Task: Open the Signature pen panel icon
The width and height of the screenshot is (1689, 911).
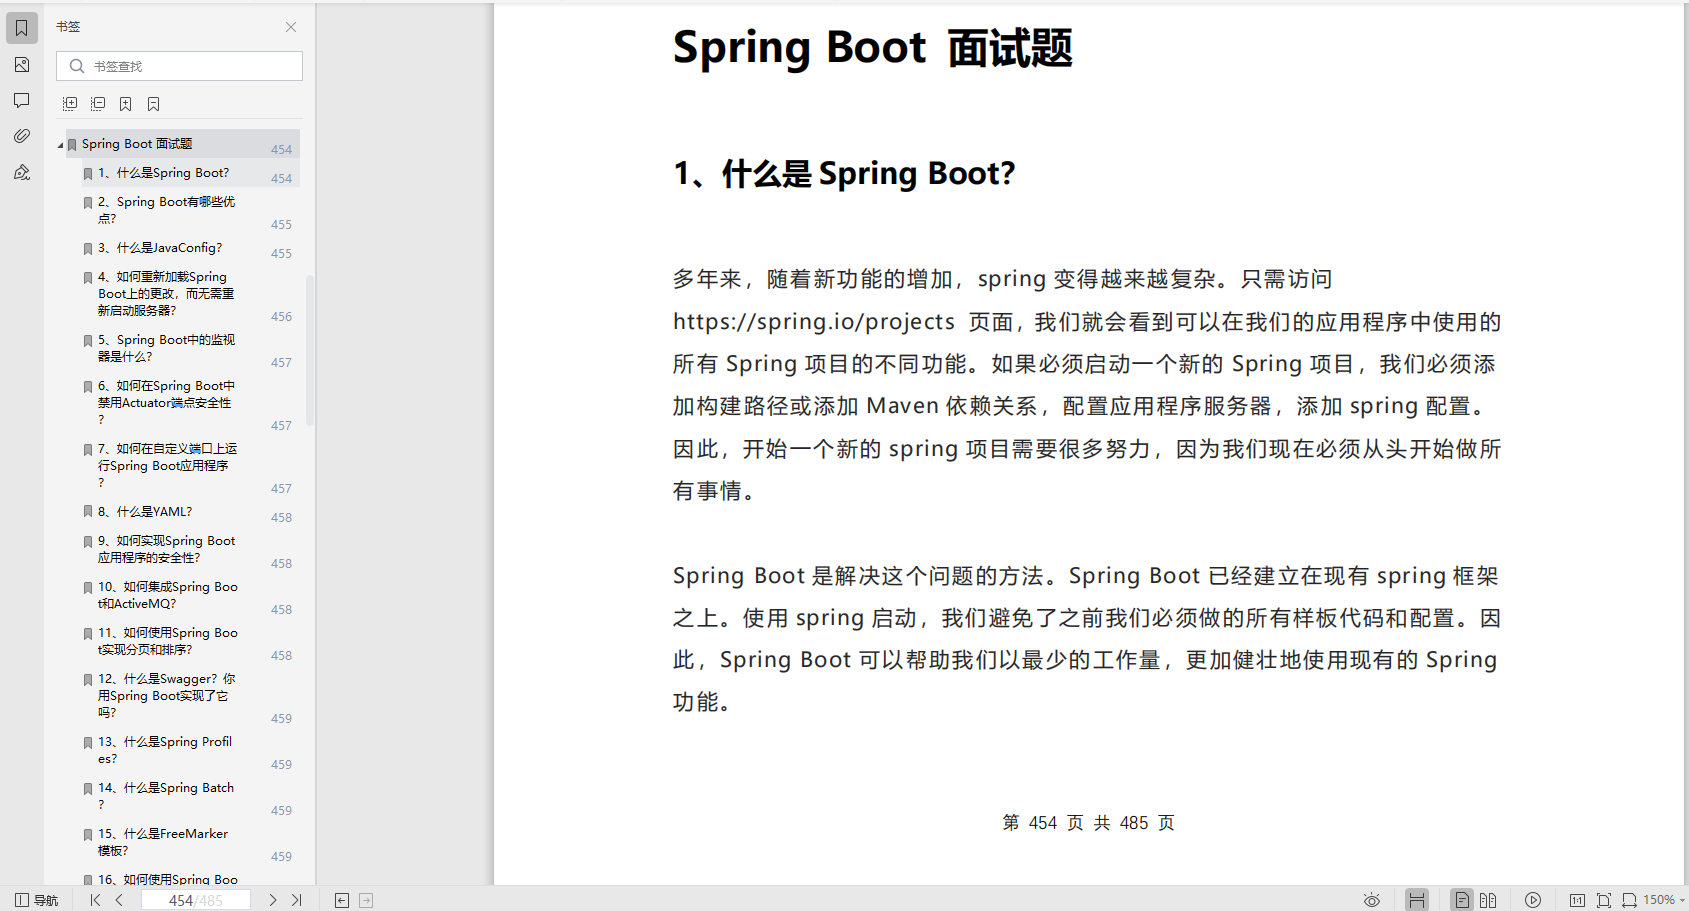Action: pos(22,172)
